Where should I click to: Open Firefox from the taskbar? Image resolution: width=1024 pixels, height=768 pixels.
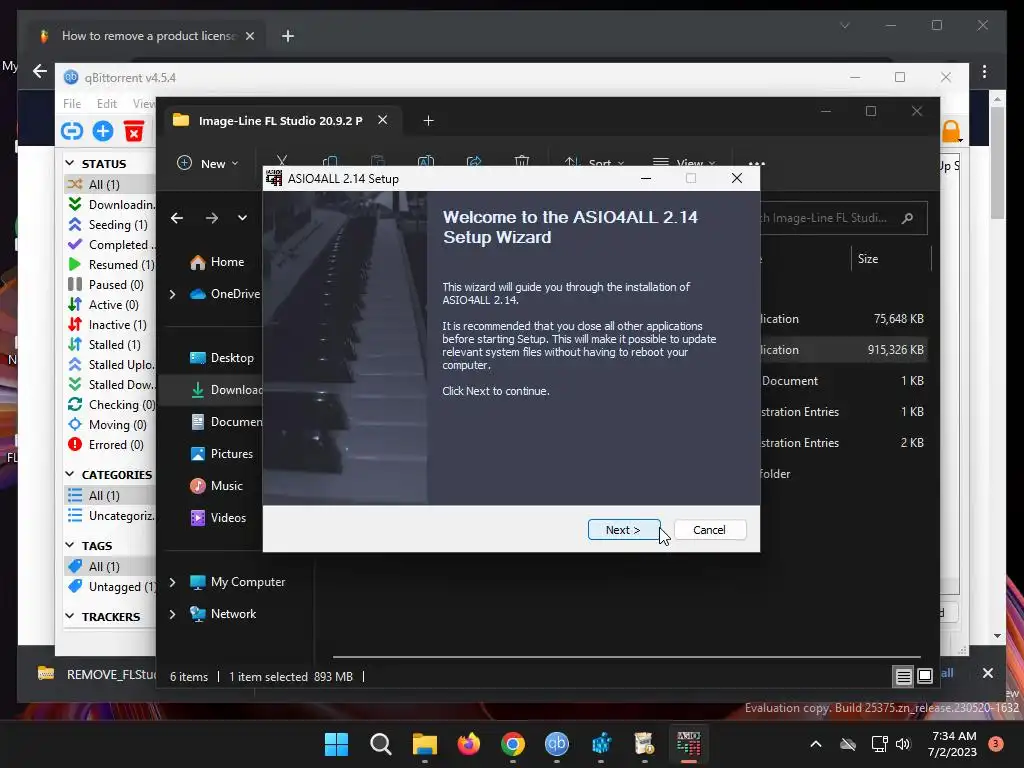click(469, 744)
